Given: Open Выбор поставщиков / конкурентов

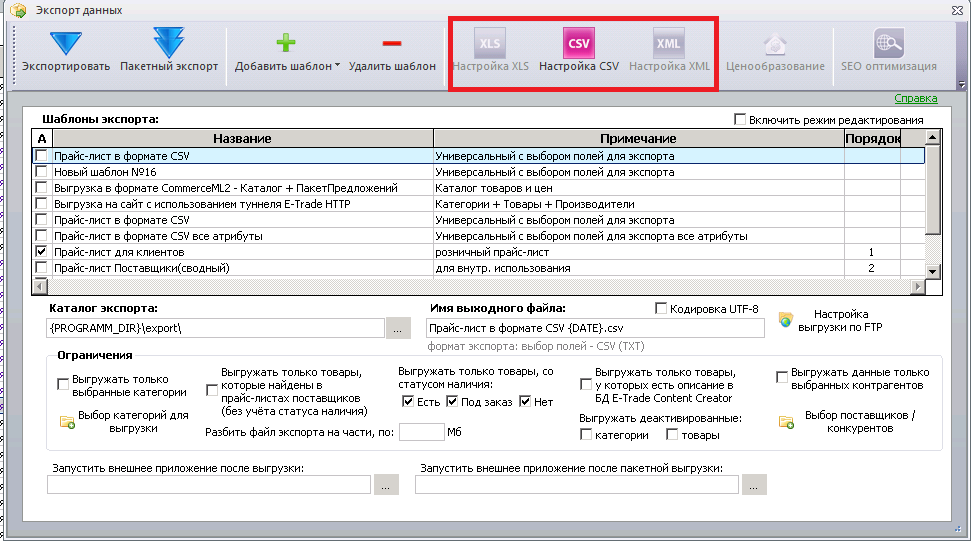Looking at the screenshot, I should click(847, 422).
